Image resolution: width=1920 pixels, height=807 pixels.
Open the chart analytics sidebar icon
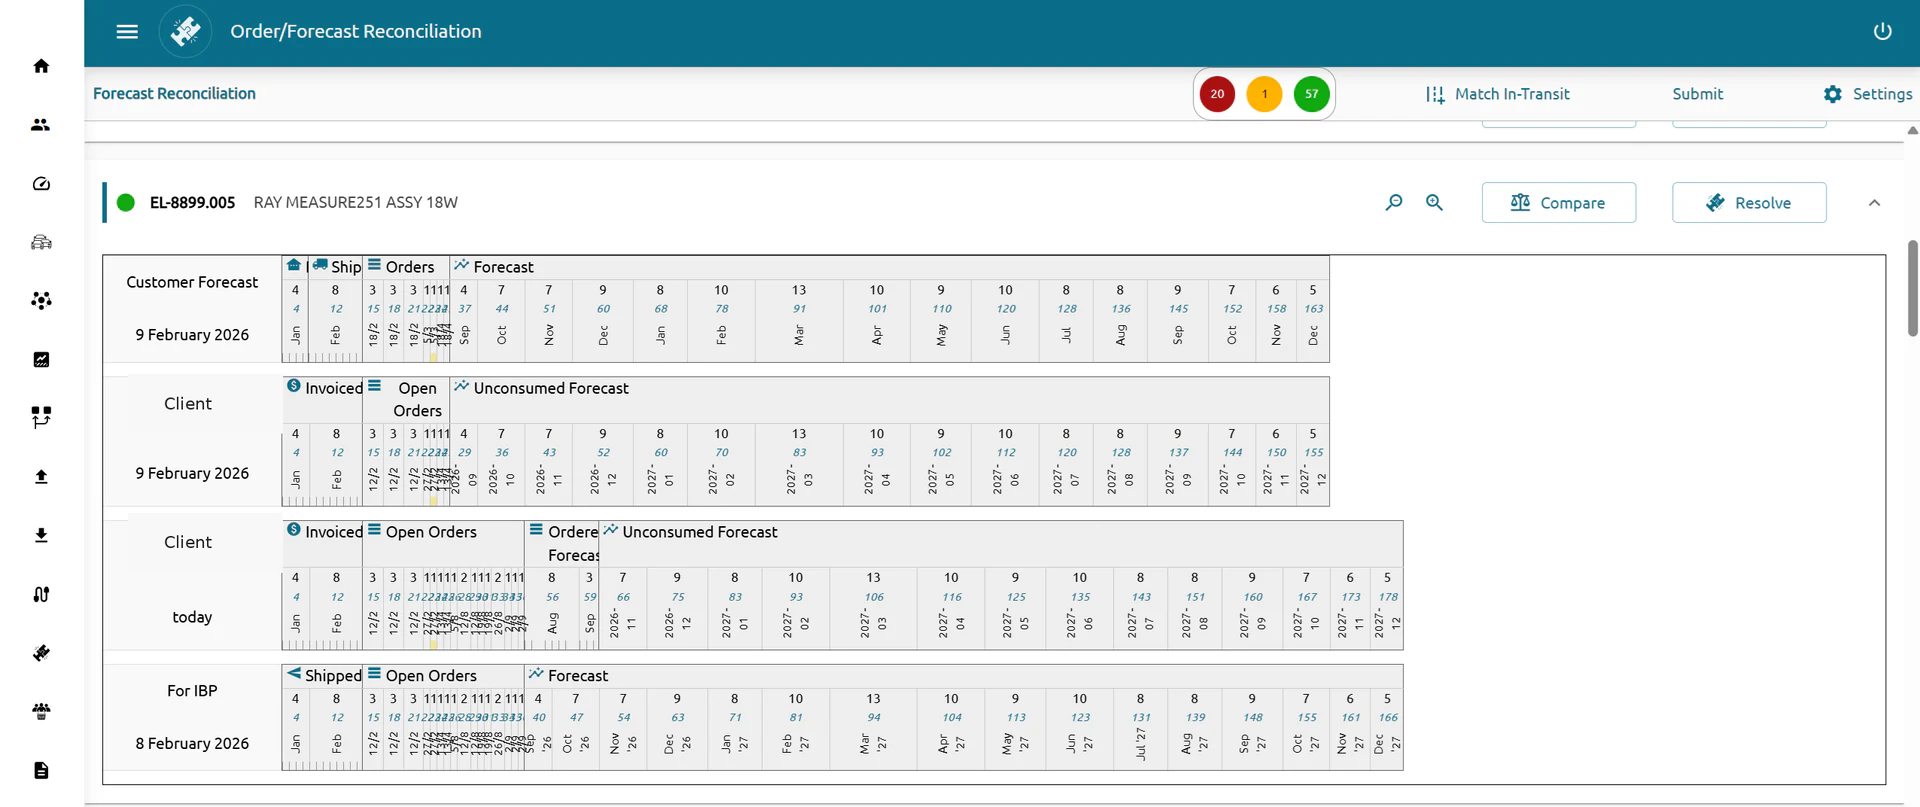pos(41,360)
